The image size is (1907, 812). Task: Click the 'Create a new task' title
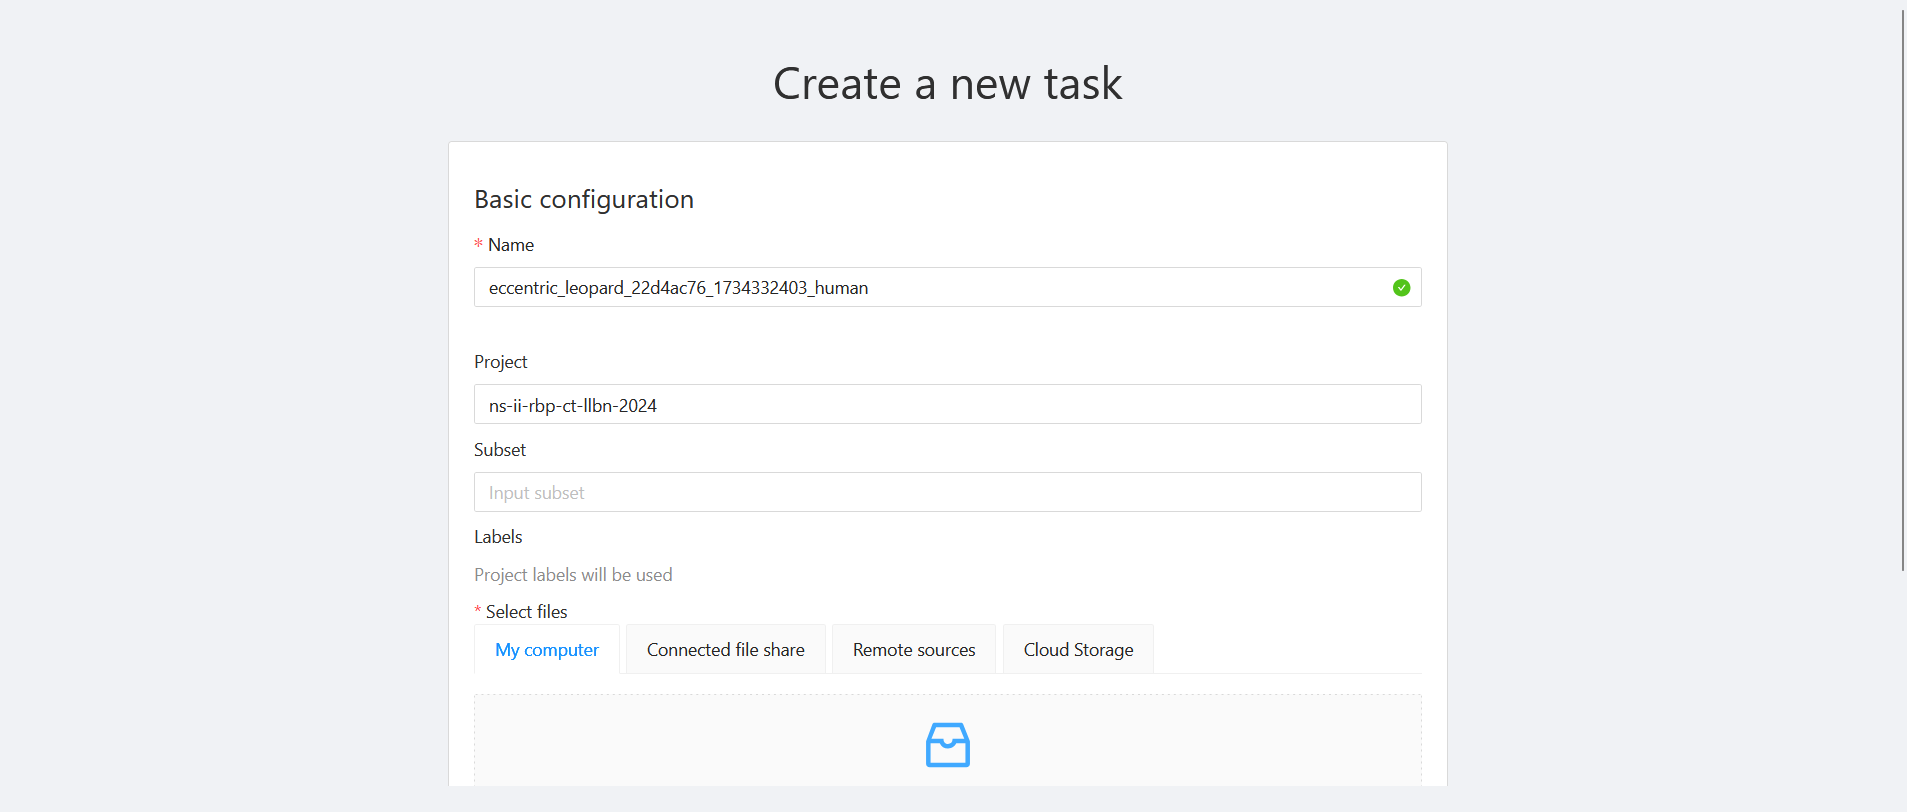948,83
